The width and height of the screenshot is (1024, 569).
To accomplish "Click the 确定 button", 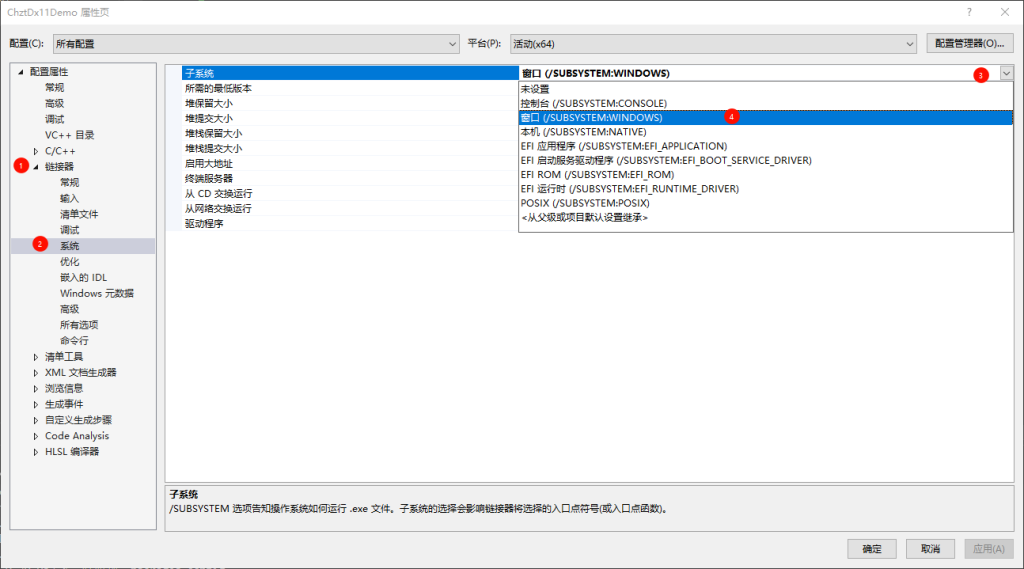I will (x=872, y=549).
